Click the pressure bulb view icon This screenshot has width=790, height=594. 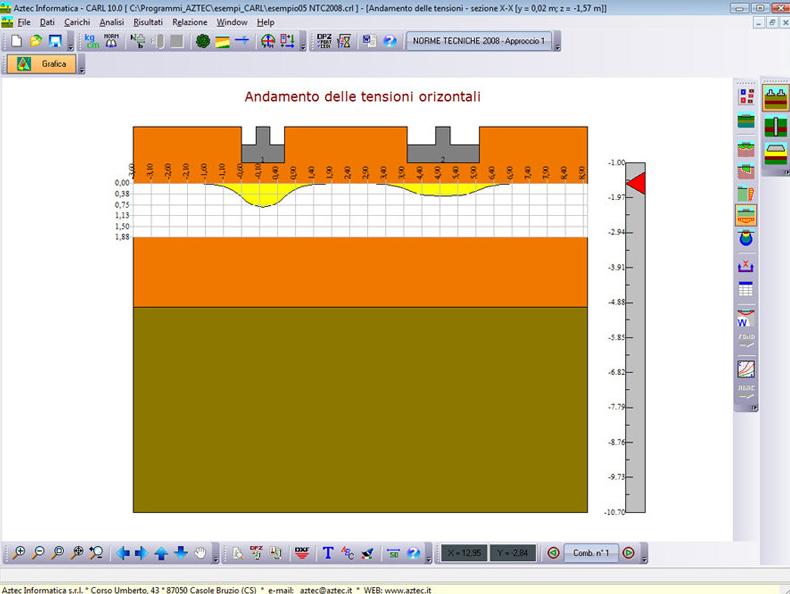(x=745, y=240)
